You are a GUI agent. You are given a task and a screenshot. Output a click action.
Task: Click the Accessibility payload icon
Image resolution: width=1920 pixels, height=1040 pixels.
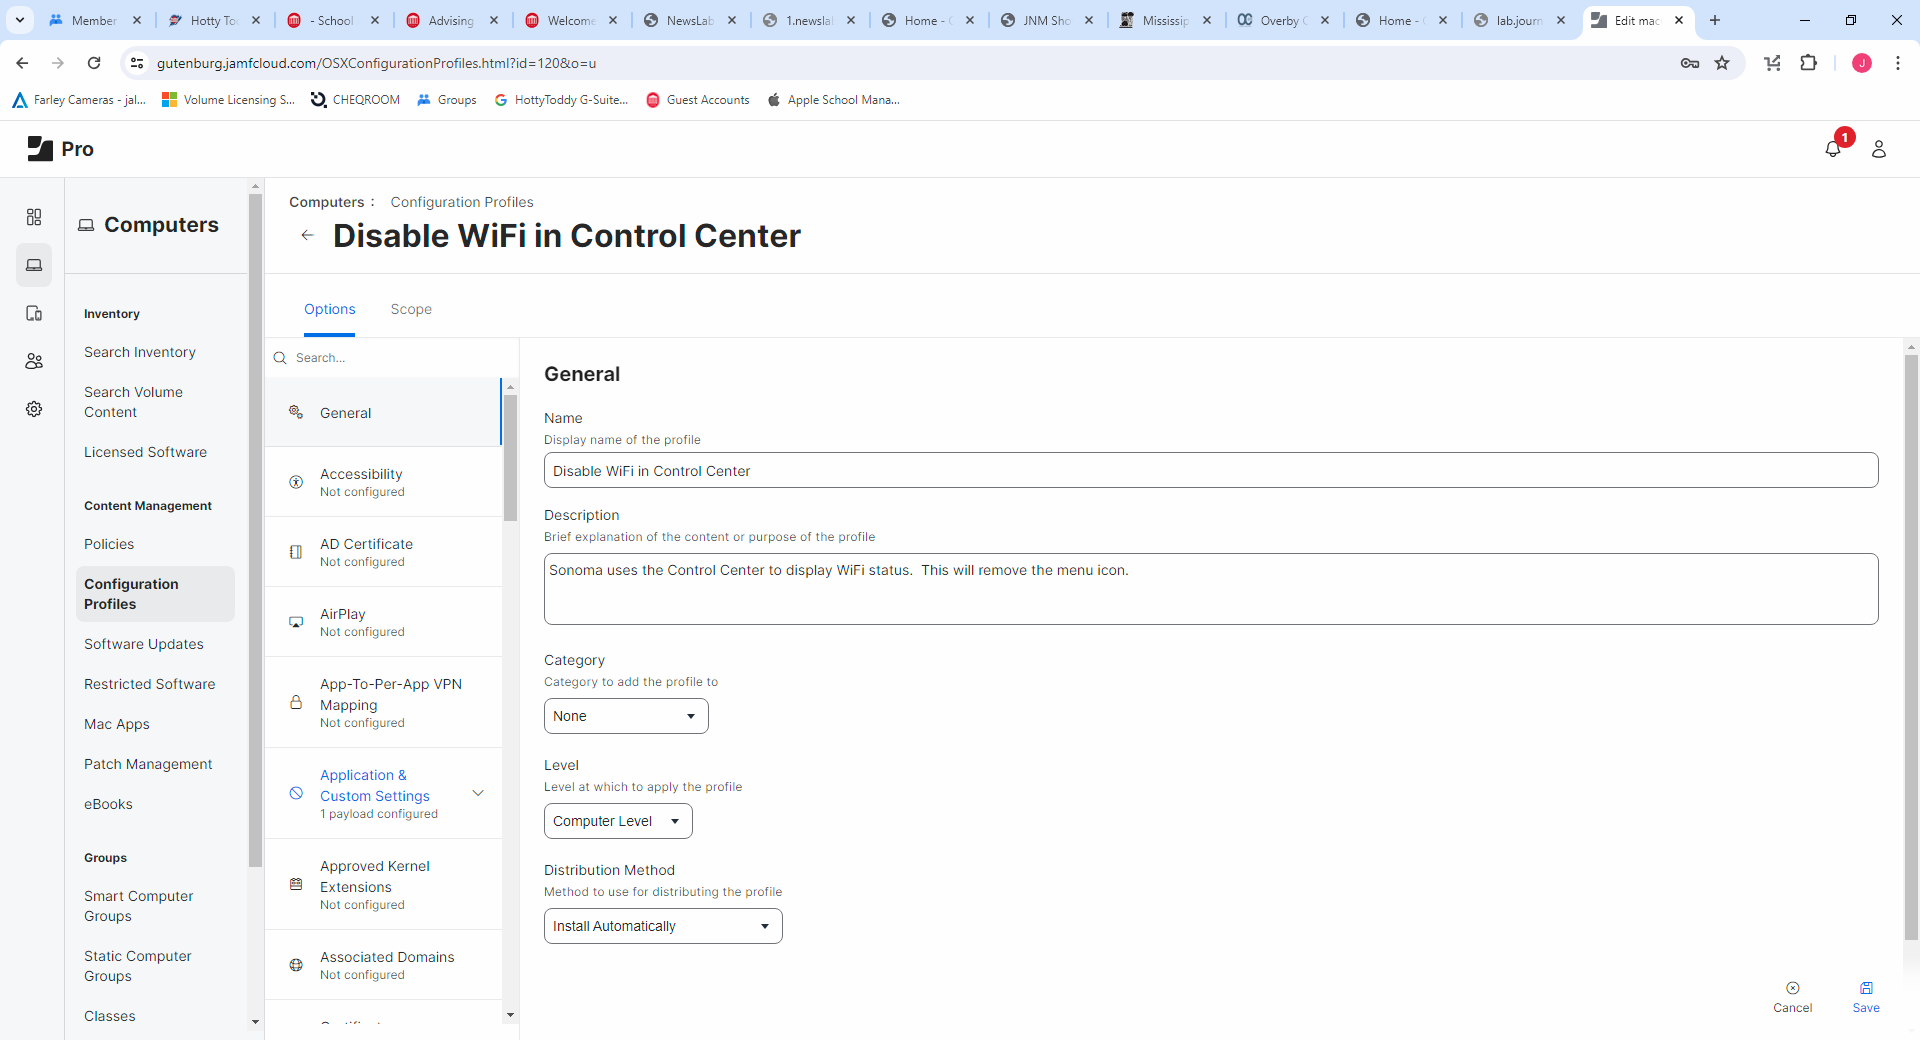pyautogui.click(x=296, y=482)
